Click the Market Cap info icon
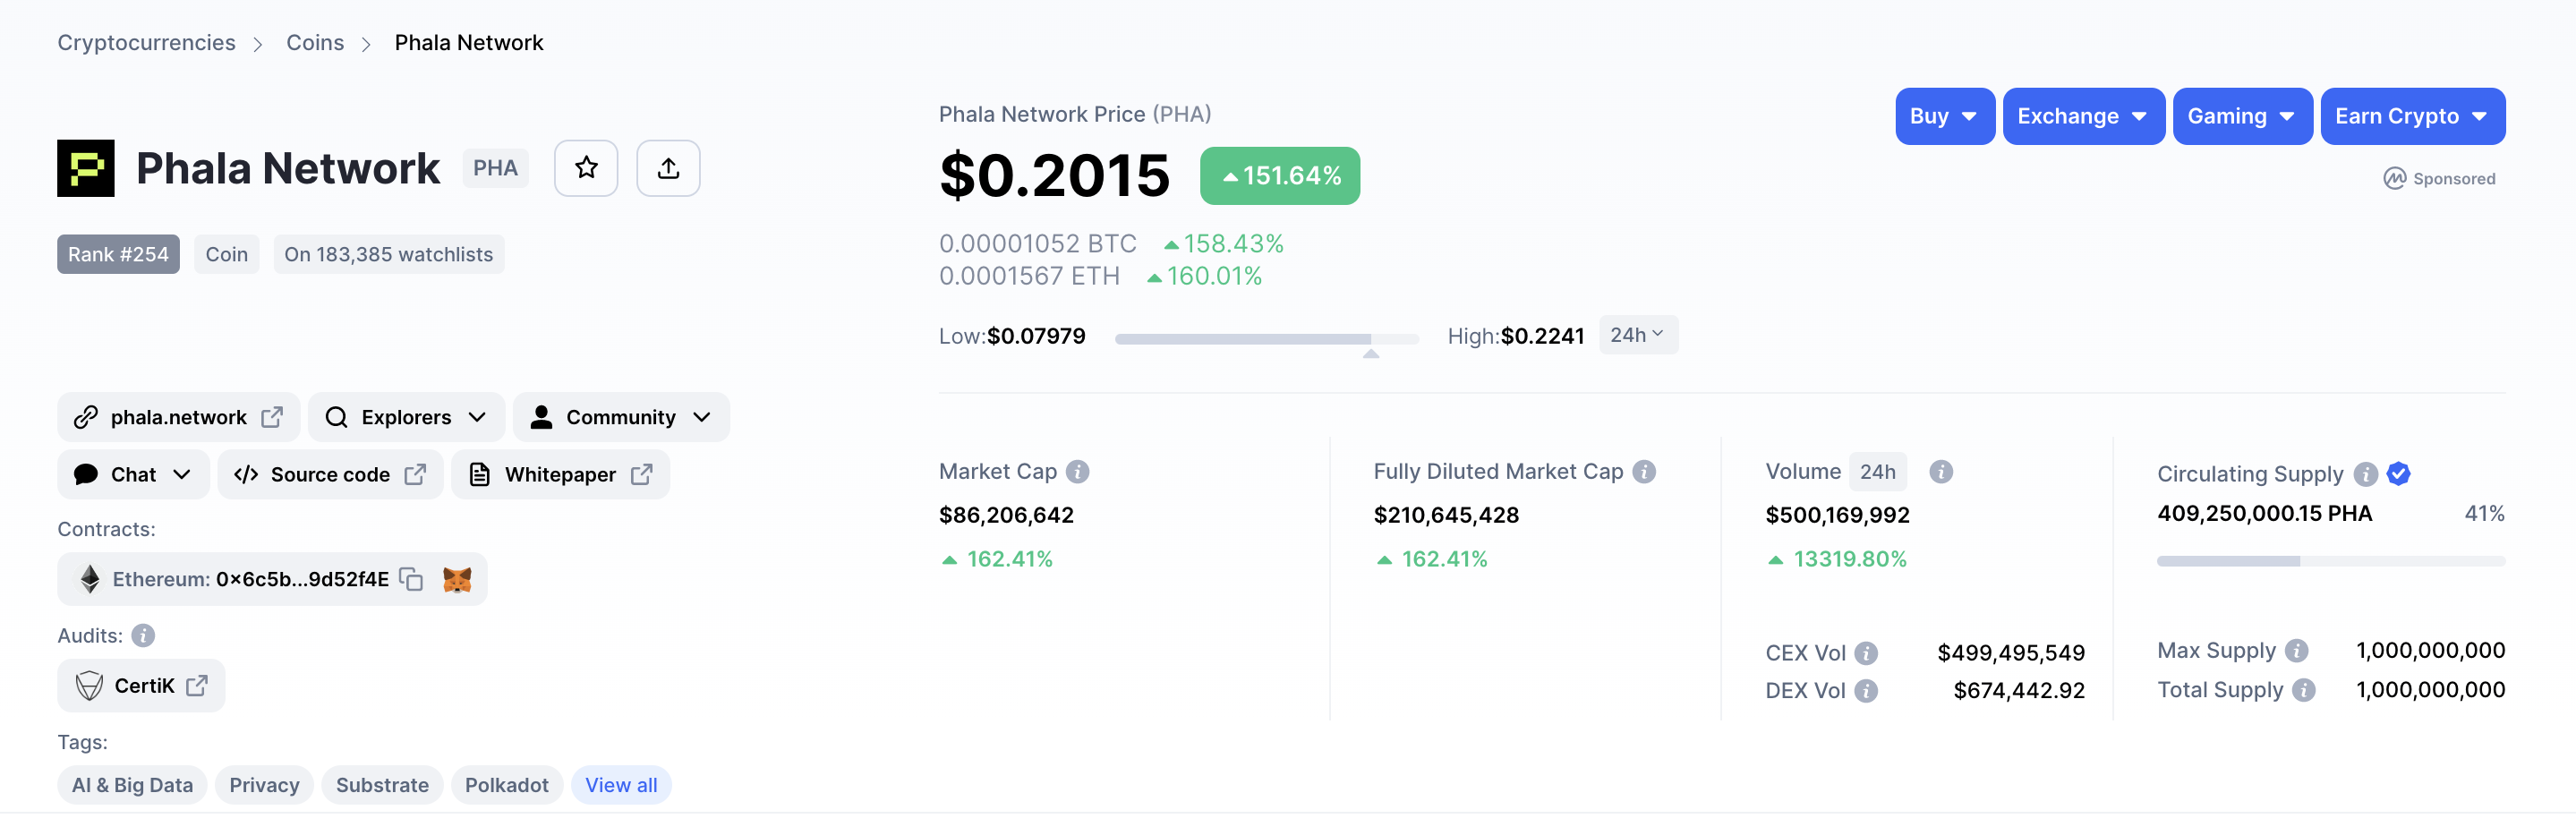This screenshot has width=2576, height=827. (1077, 471)
